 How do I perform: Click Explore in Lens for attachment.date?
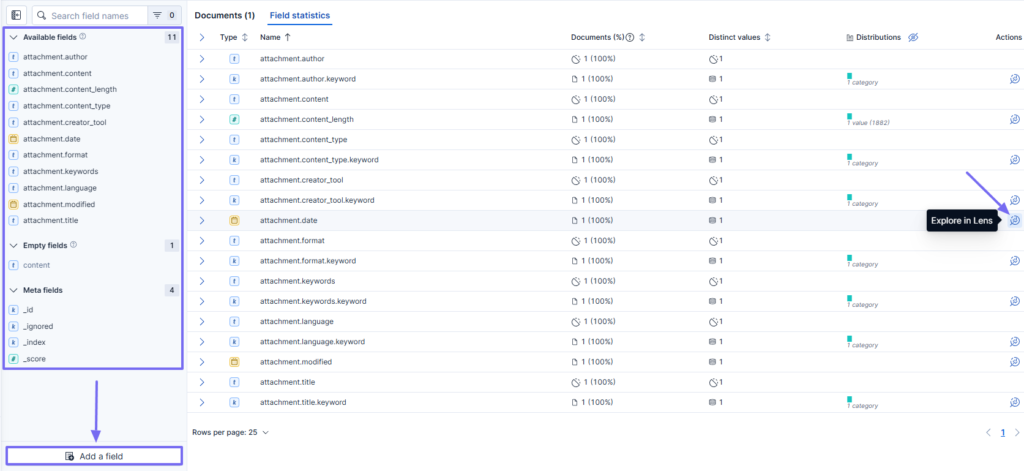[1014, 221]
